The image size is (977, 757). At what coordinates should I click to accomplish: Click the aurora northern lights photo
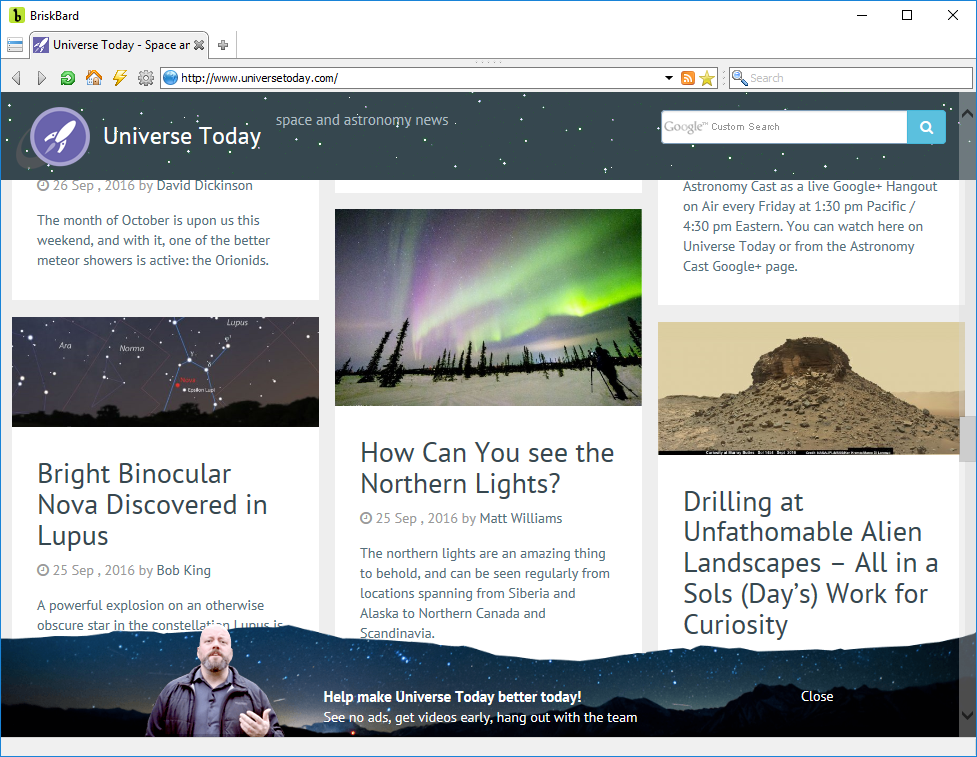click(x=488, y=307)
